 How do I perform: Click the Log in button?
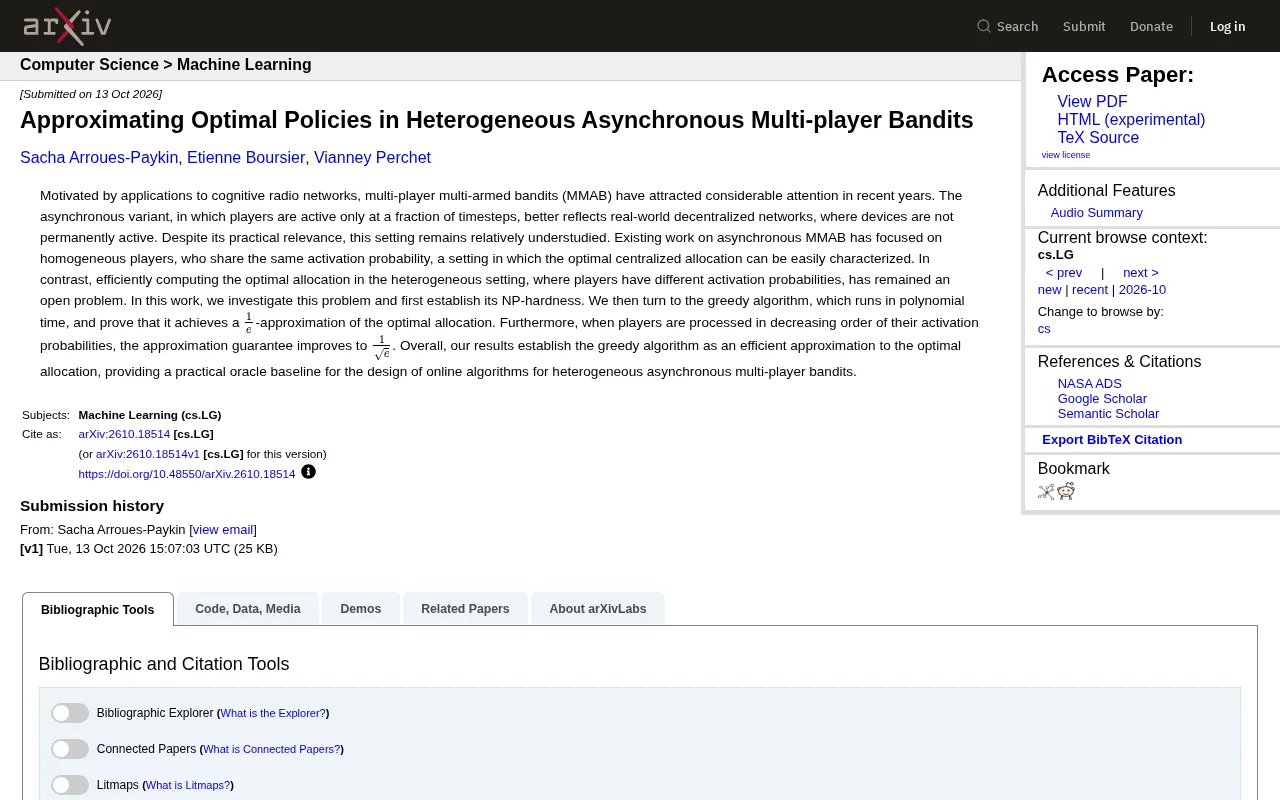1227,26
